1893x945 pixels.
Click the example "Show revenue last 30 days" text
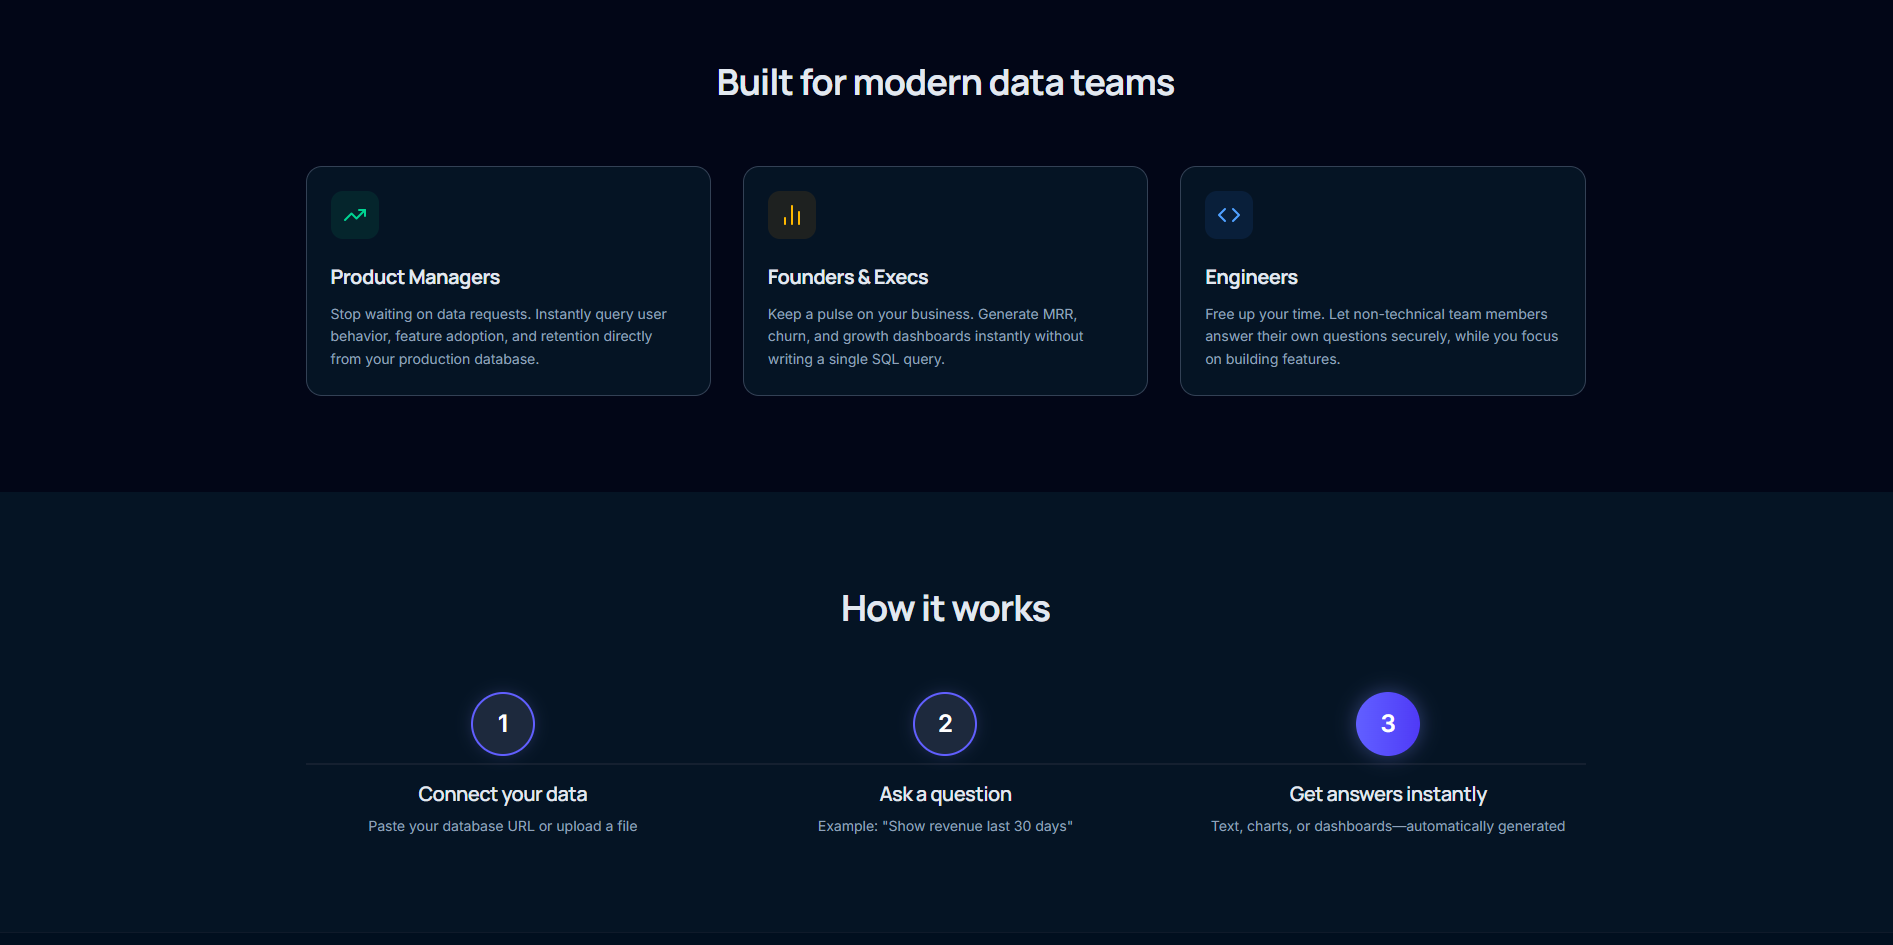coord(945,826)
